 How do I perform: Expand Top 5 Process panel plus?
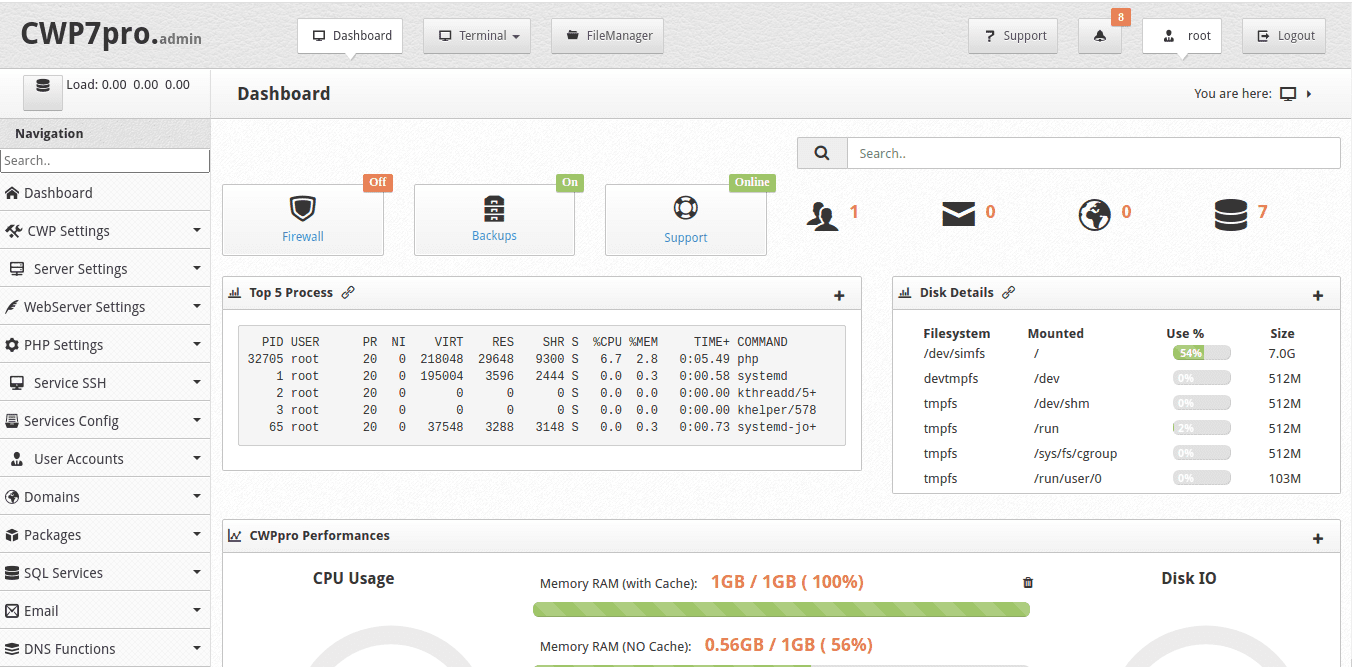tap(839, 295)
